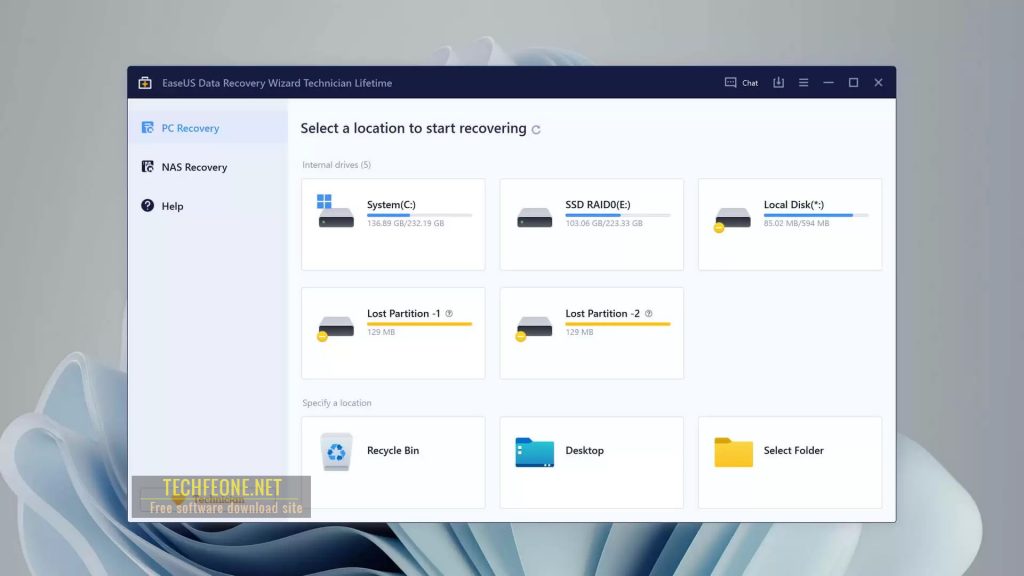Click the info icon beside Lost Partition -1
Image resolution: width=1024 pixels, height=576 pixels.
point(449,313)
